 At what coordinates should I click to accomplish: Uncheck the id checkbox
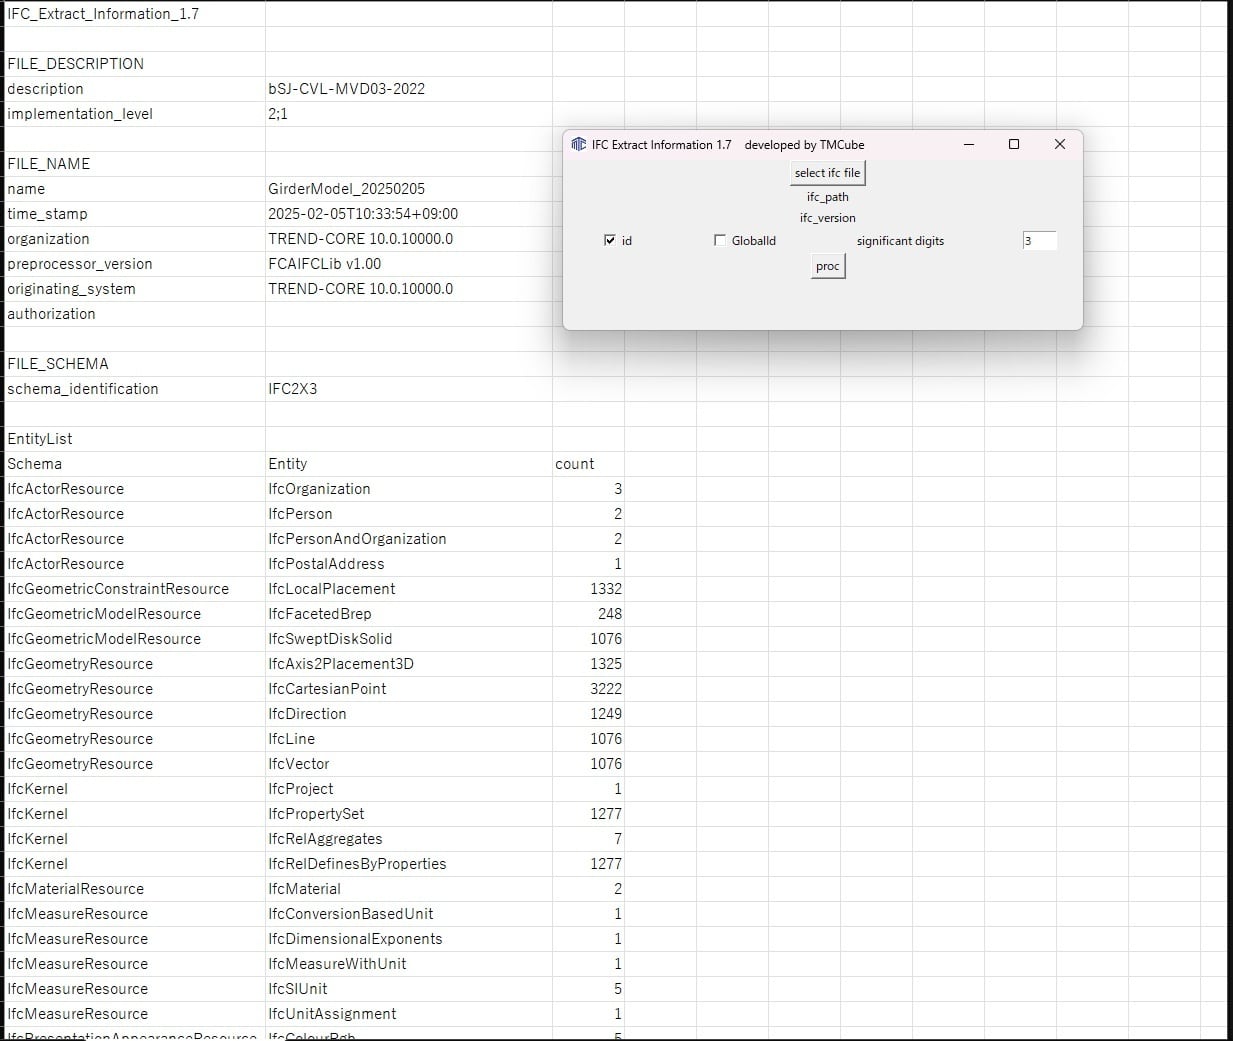click(610, 240)
